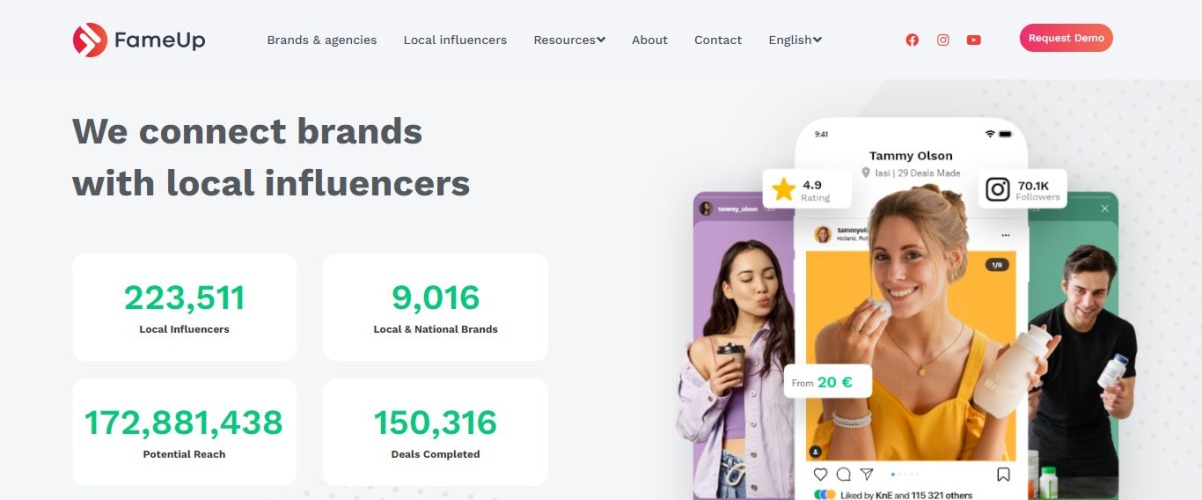Expand the Resources dropdown menu
1202x500 pixels.
click(569, 40)
